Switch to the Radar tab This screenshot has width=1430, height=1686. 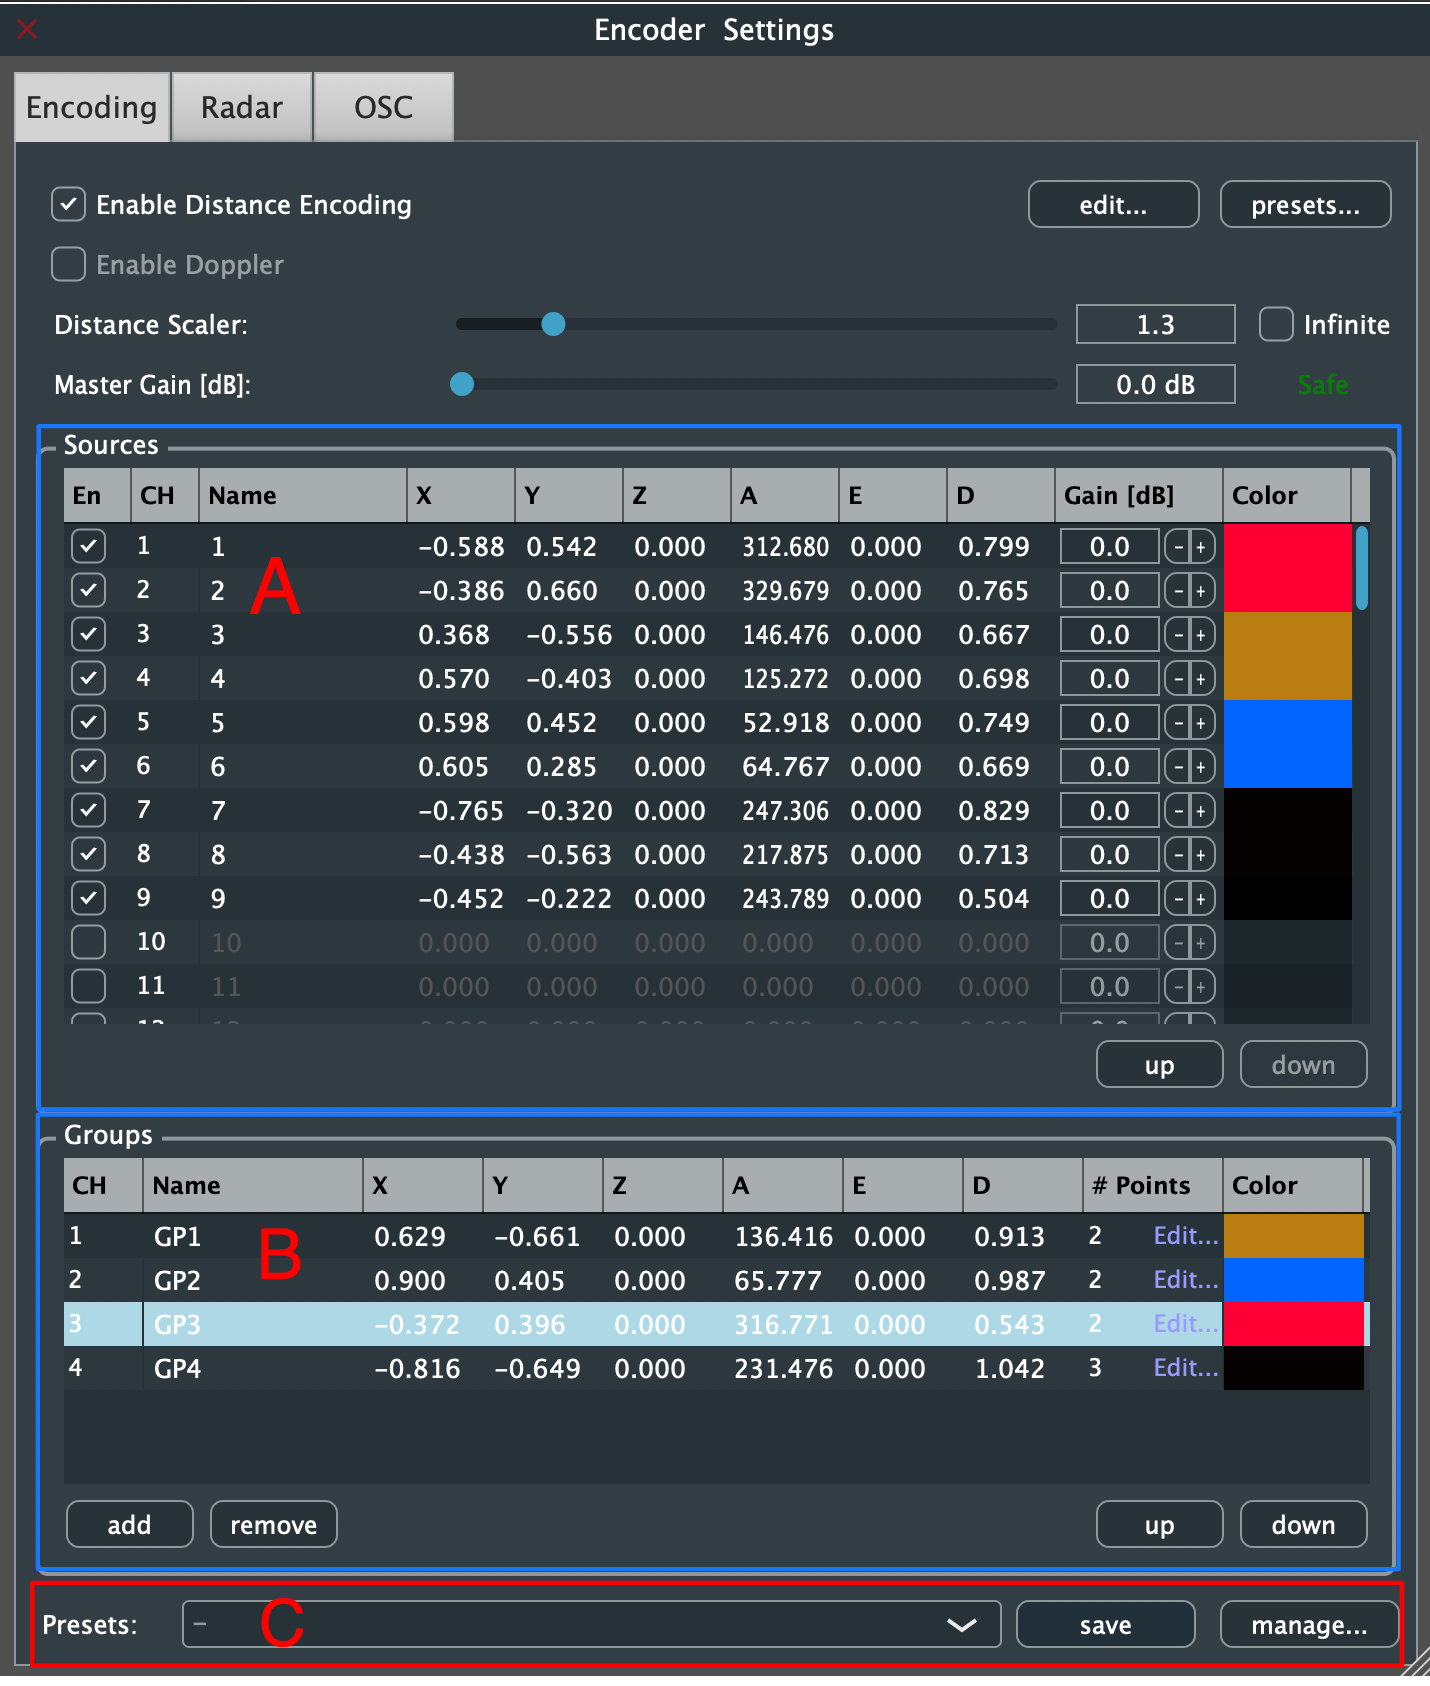click(x=242, y=107)
